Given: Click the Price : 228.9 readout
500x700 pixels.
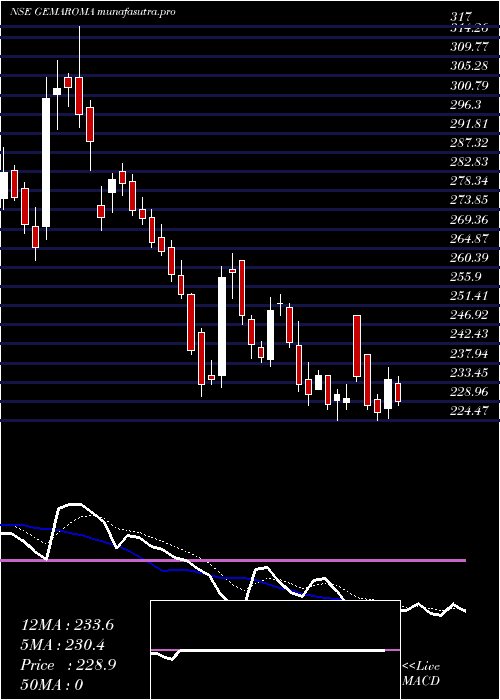Looking at the screenshot, I should click(69, 665).
